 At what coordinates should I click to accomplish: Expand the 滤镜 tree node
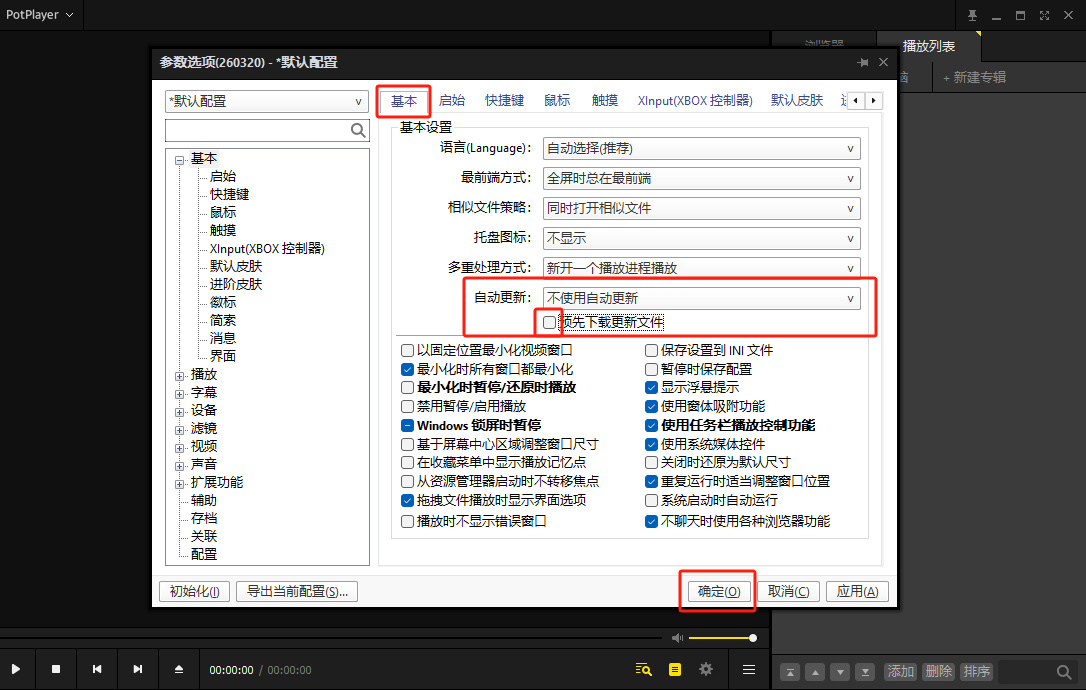coord(179,430)
